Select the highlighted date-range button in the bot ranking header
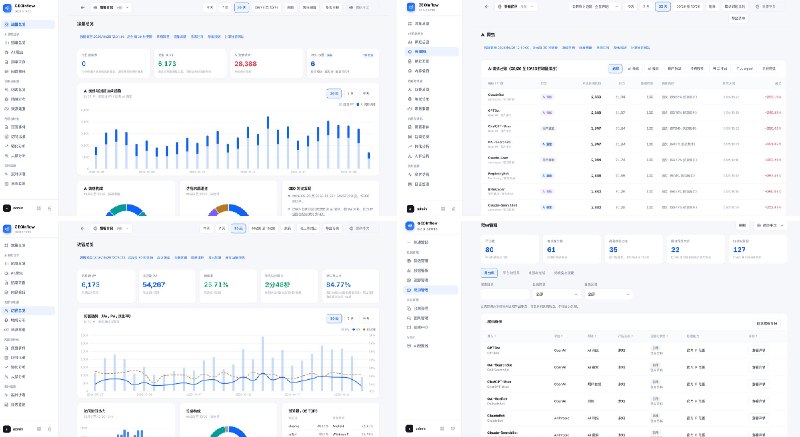This screenshot has width=800, height=437. point(663,7)
